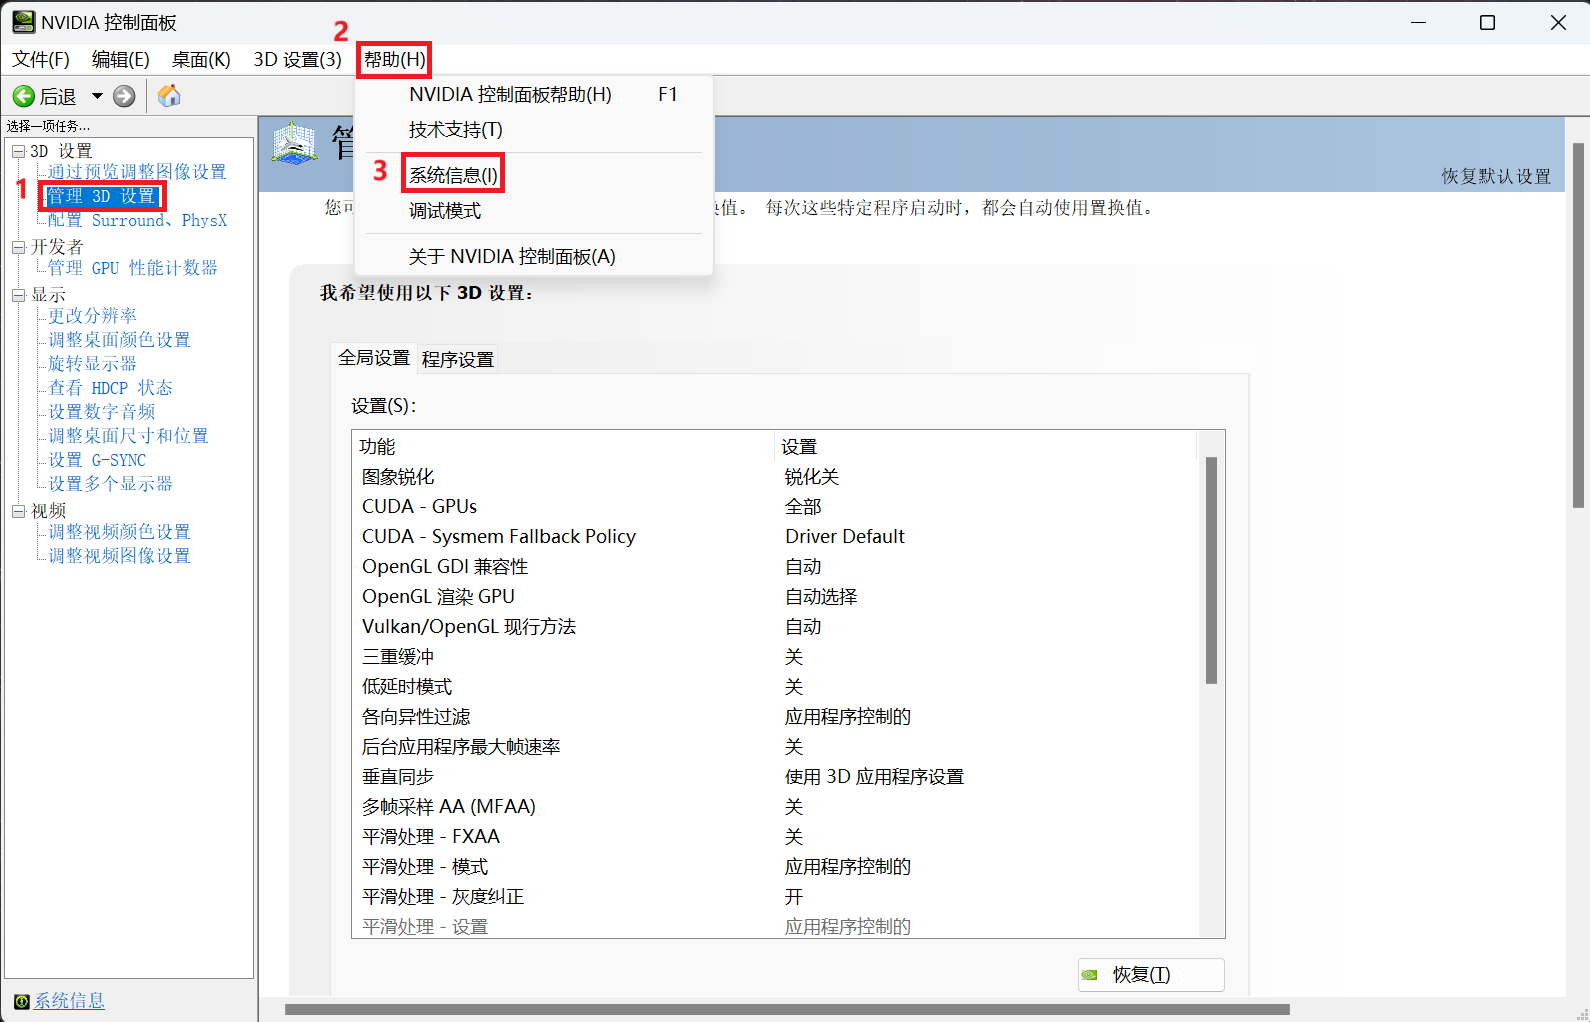Select 调试模式 in Help menu
Screen dimensions: 1590x1022
click(534, 211)
